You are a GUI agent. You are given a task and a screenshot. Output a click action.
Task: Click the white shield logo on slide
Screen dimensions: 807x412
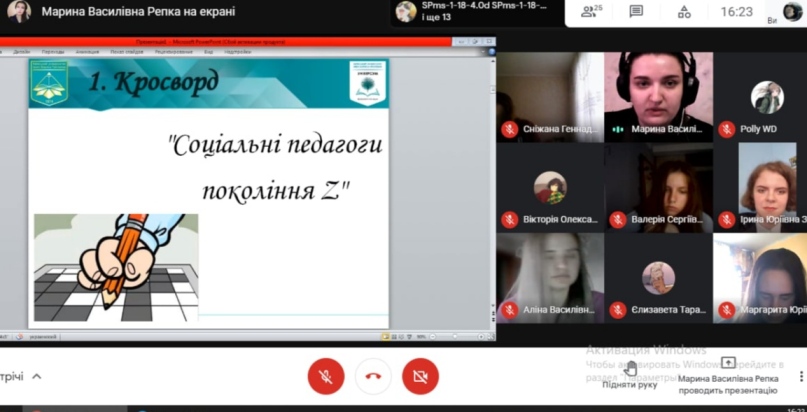tap(367, 83)
